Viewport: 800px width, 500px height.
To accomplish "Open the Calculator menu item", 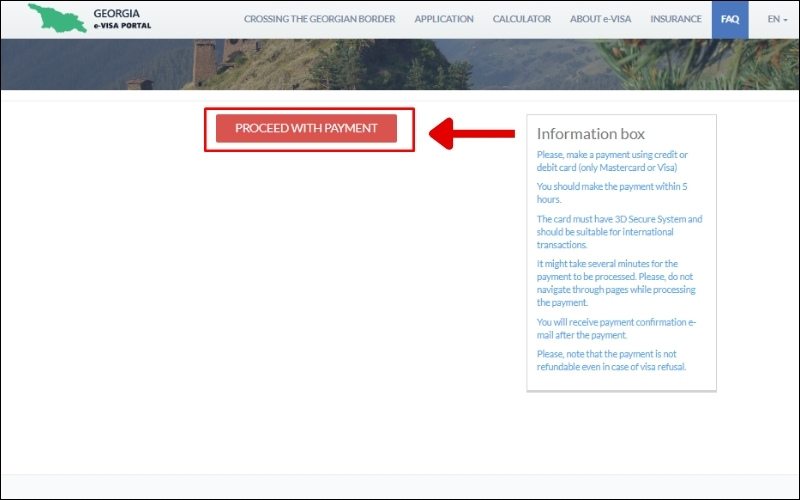I will click(x=521, y=19).
